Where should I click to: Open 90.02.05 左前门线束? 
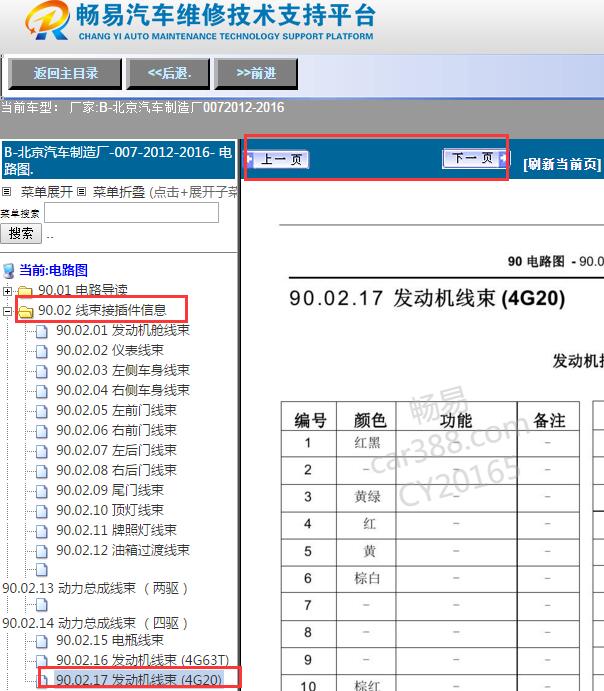(116, 410)
